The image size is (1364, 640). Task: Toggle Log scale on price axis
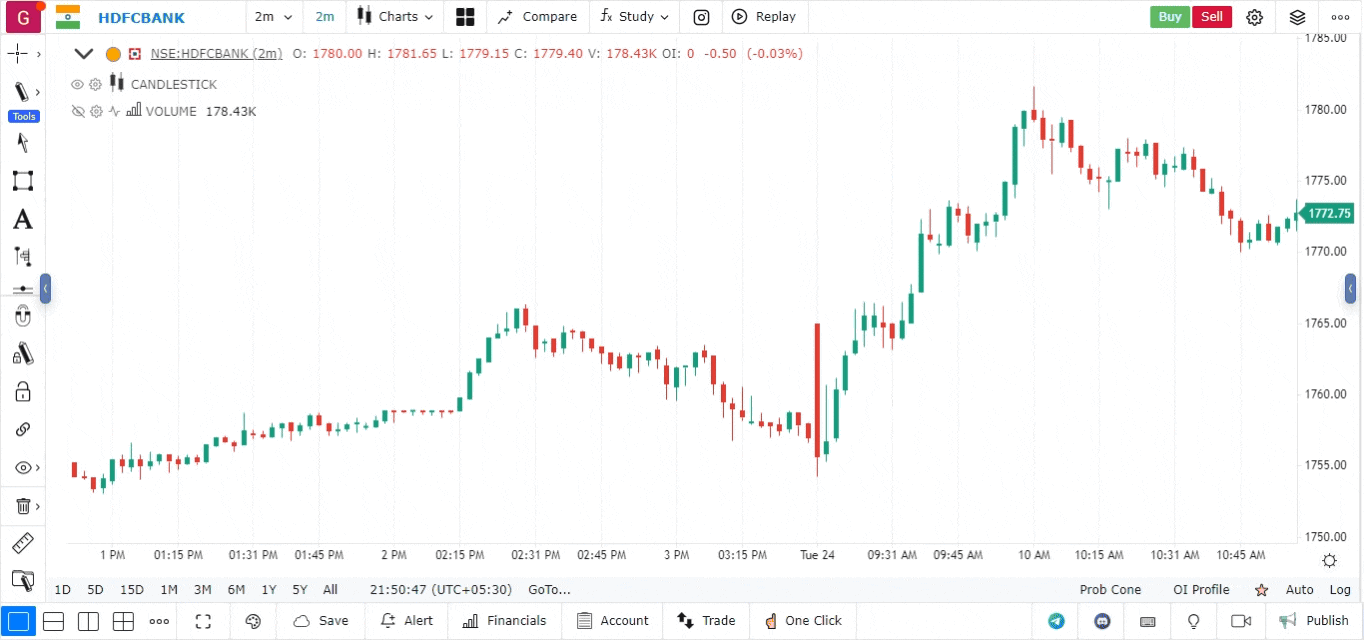[1340, 590]
